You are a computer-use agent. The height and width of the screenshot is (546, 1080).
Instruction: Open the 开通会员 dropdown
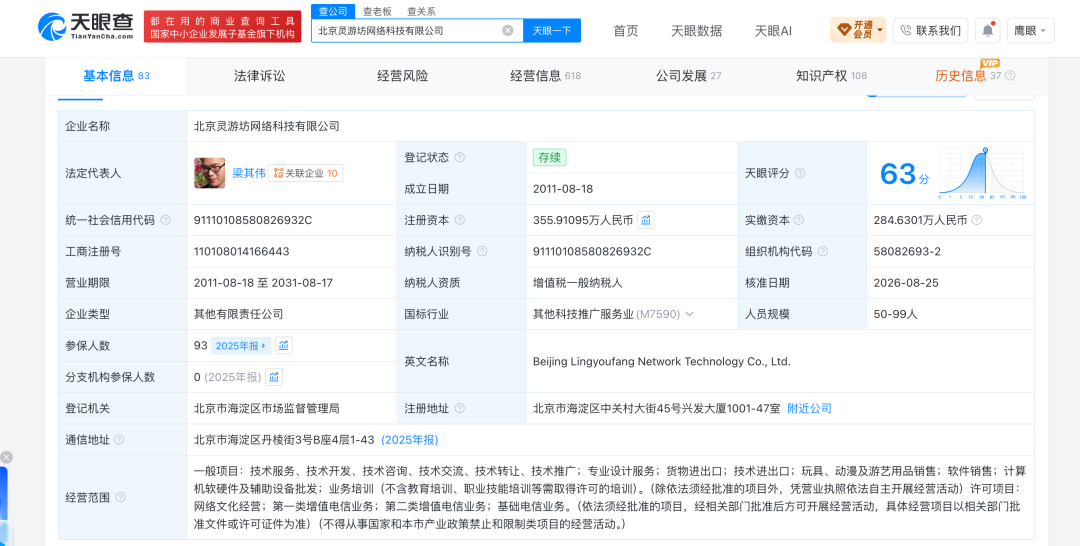click(x=858, y=30)
